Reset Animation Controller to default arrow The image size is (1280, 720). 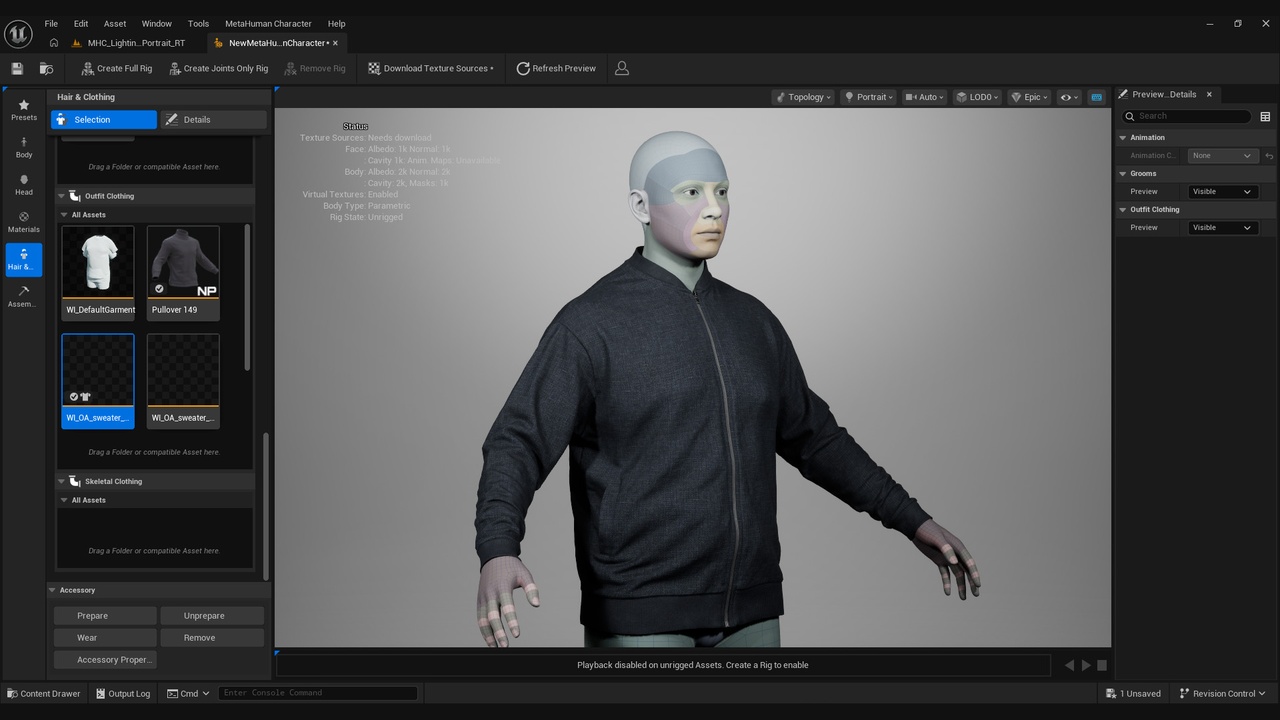(1269, 156)
